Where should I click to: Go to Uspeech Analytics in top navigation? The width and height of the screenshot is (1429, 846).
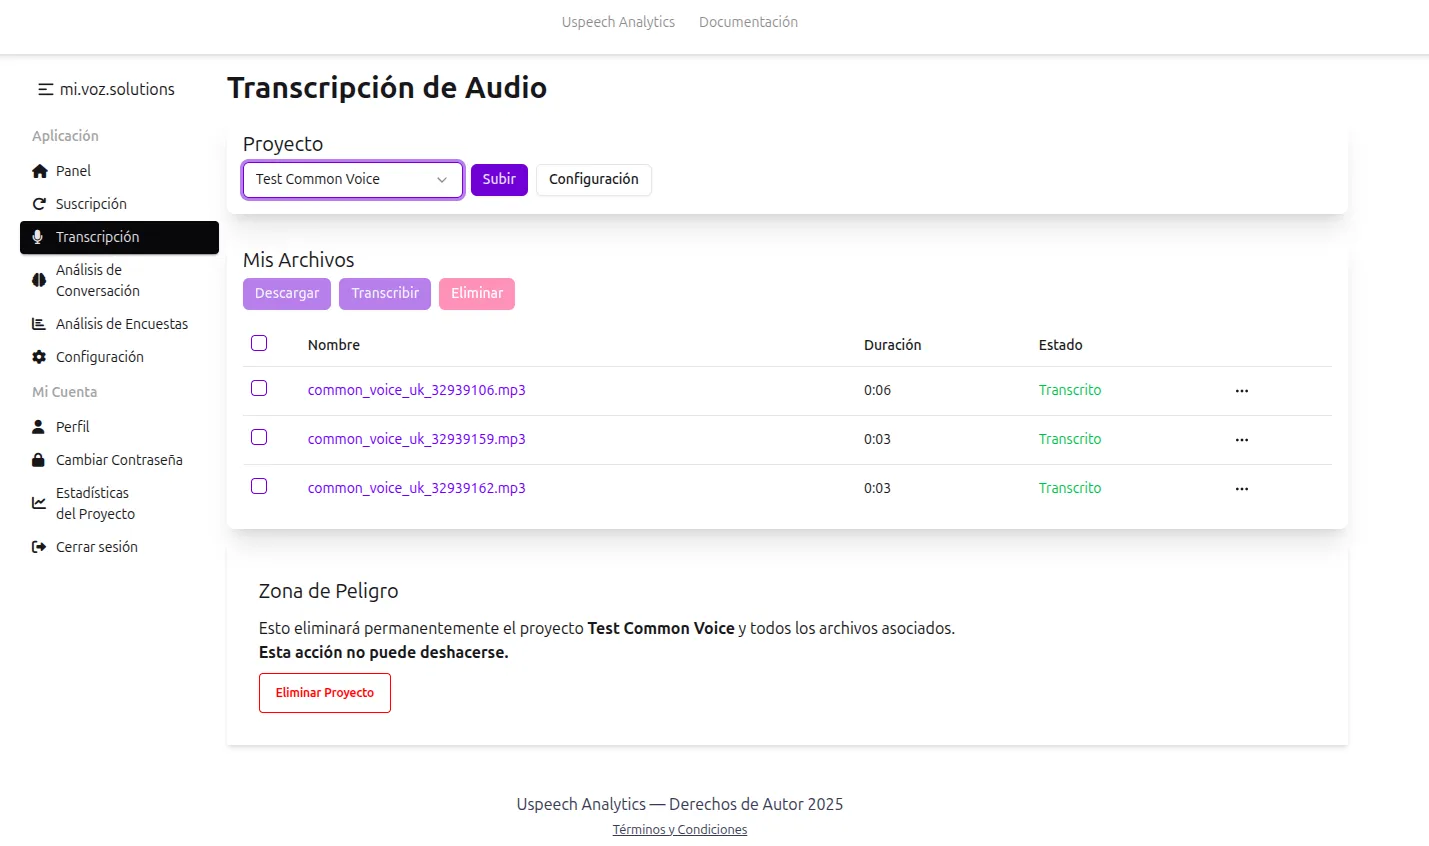tap(618, 21)
